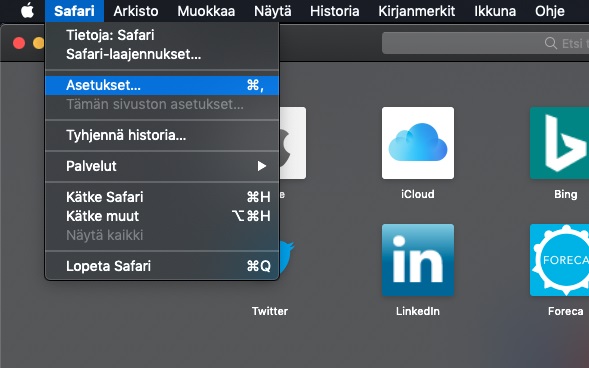This screenshot has width=589, height=368.
Task: Open the Kirjanmerkit menu
Action: point(417,11)
